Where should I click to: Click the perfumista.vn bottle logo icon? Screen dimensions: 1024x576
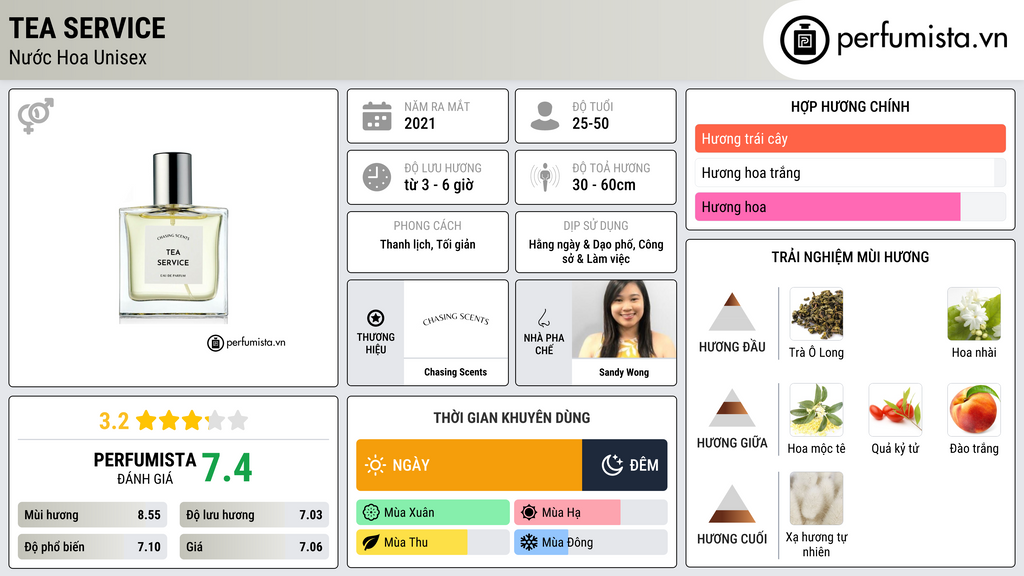point(804,40)
